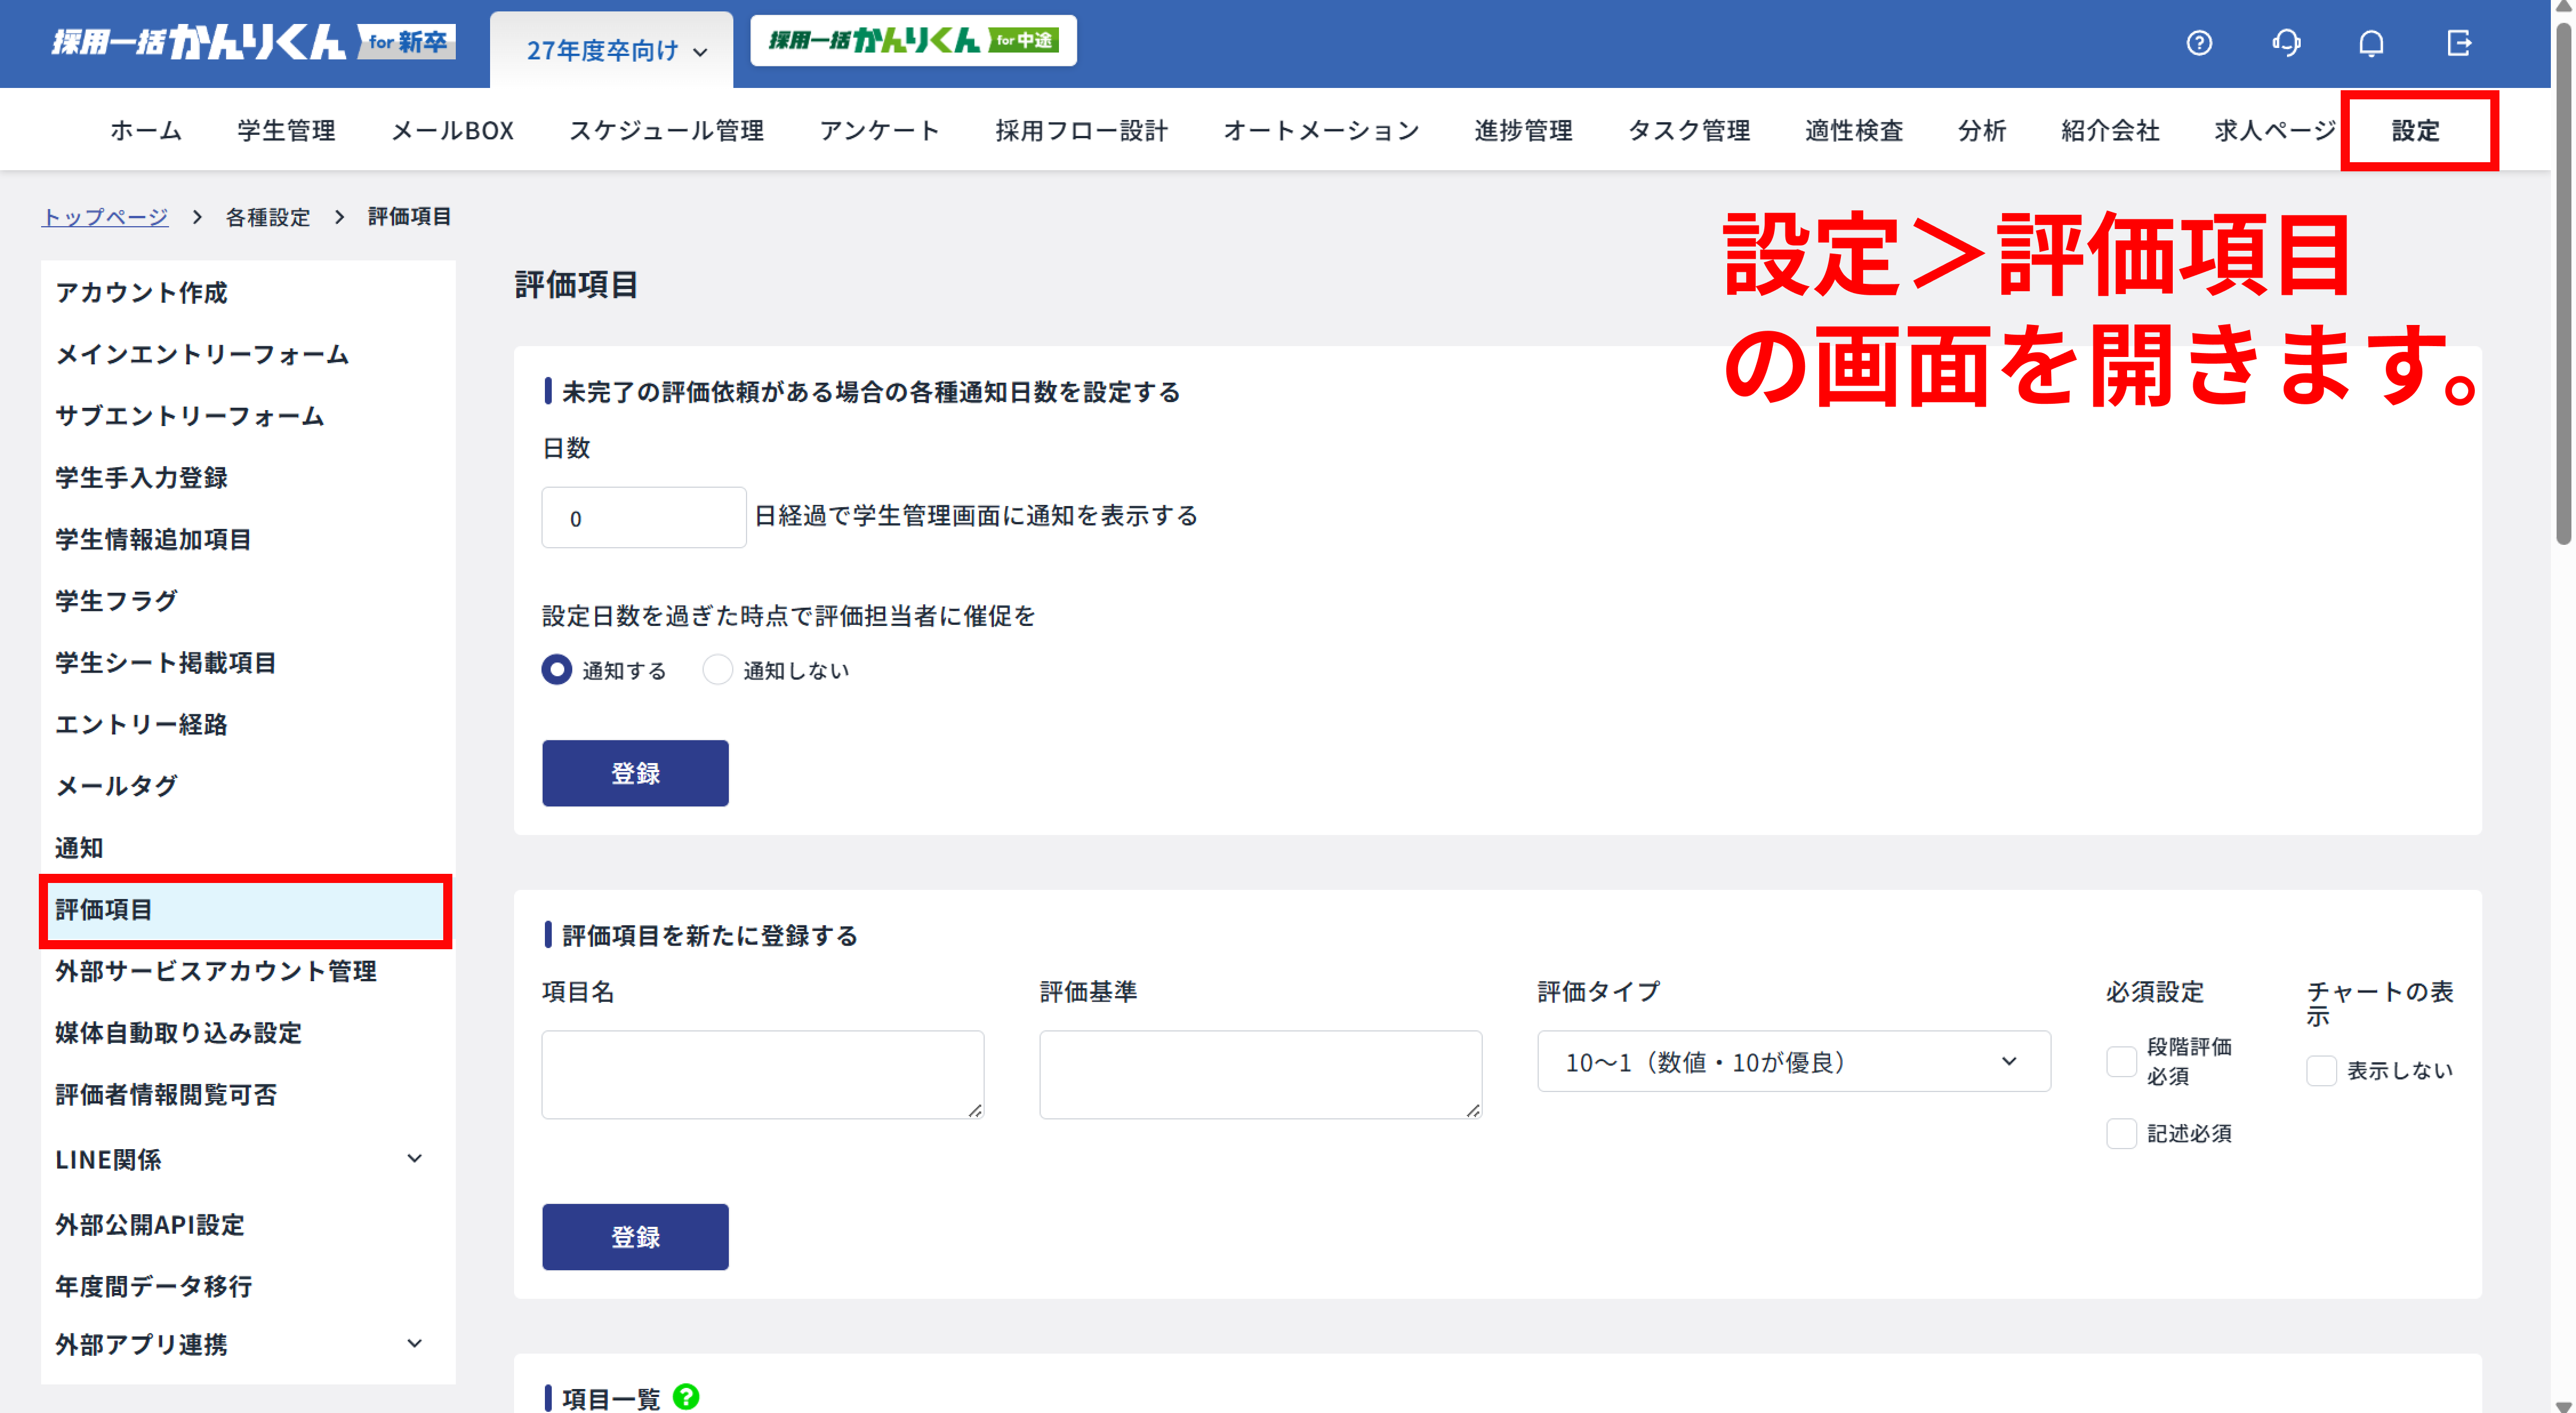This screenshot has width=2576, height=1413.
Task: Click the headset support icon
Action: point(2285,43)
